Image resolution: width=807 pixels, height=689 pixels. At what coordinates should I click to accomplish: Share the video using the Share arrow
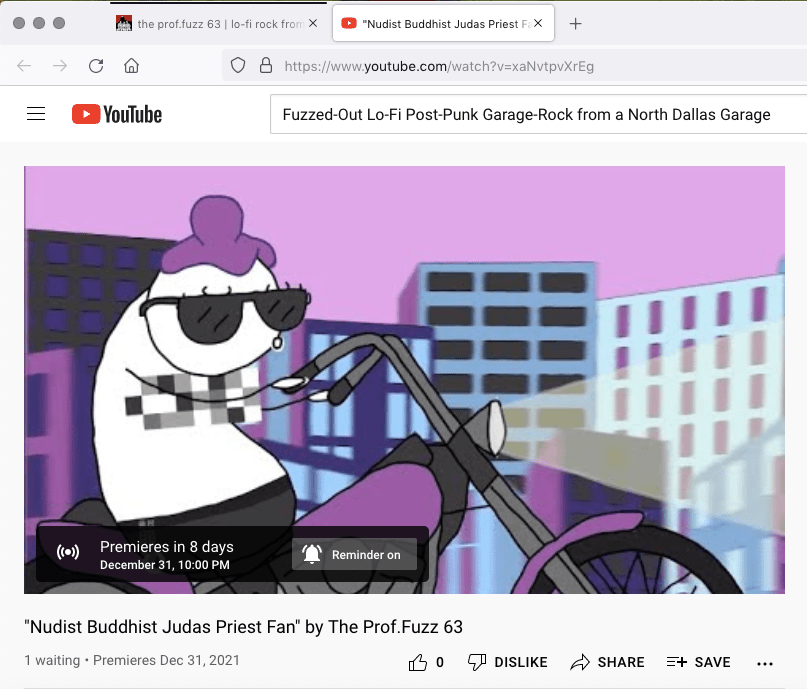click(x=607, y=662)
